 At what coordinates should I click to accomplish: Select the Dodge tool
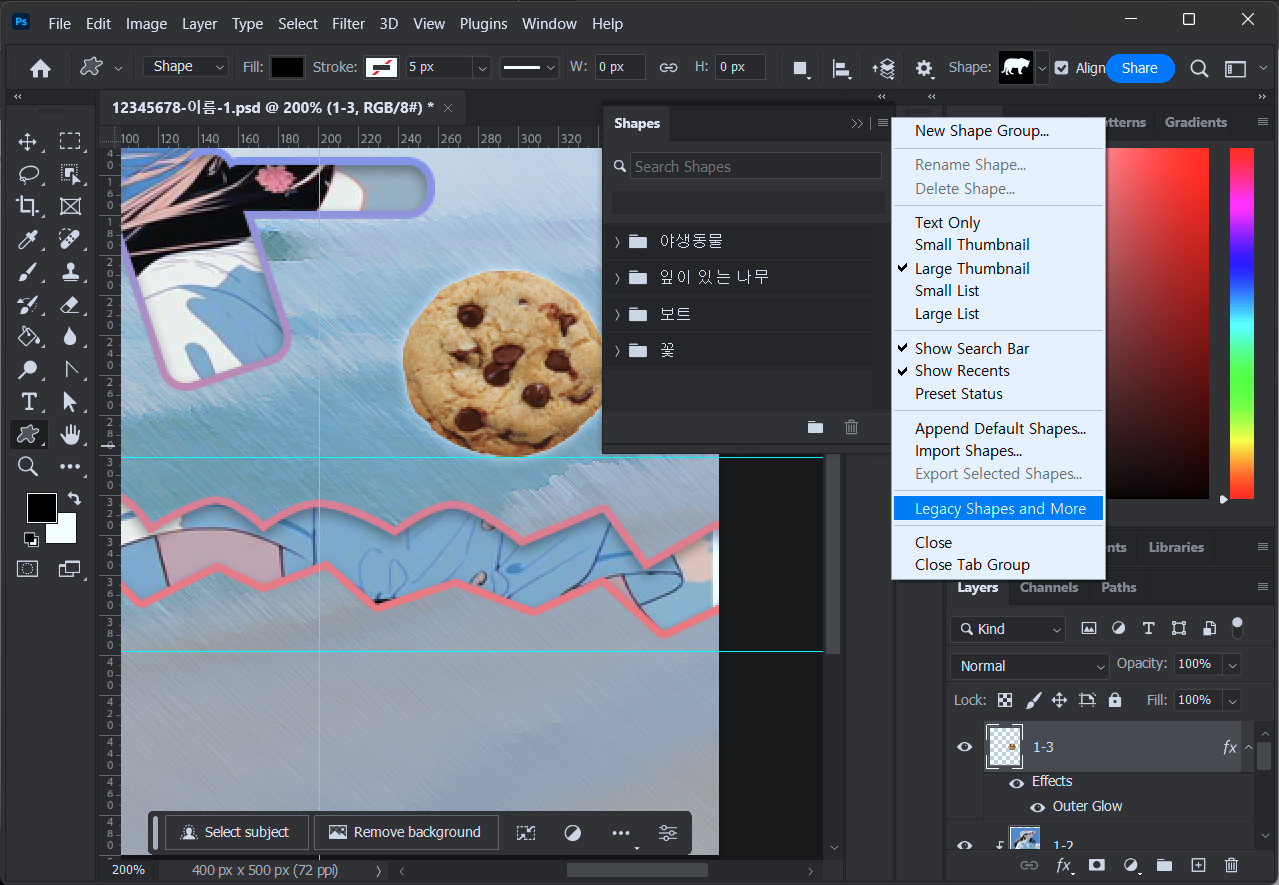(x=28, y=369)
